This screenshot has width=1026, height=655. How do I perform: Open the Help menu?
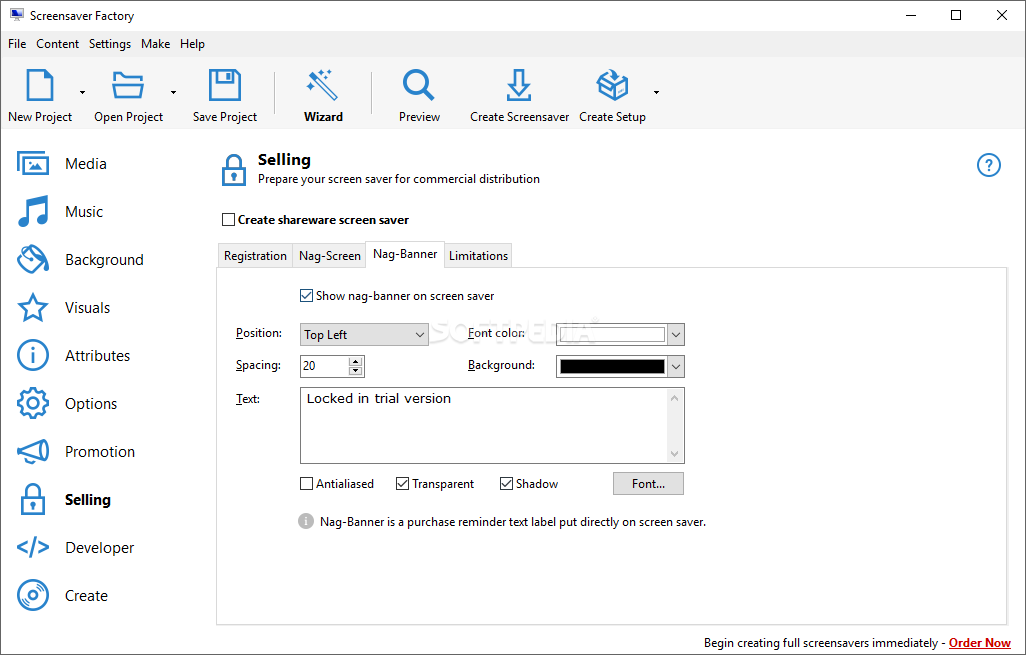point(192,44)
